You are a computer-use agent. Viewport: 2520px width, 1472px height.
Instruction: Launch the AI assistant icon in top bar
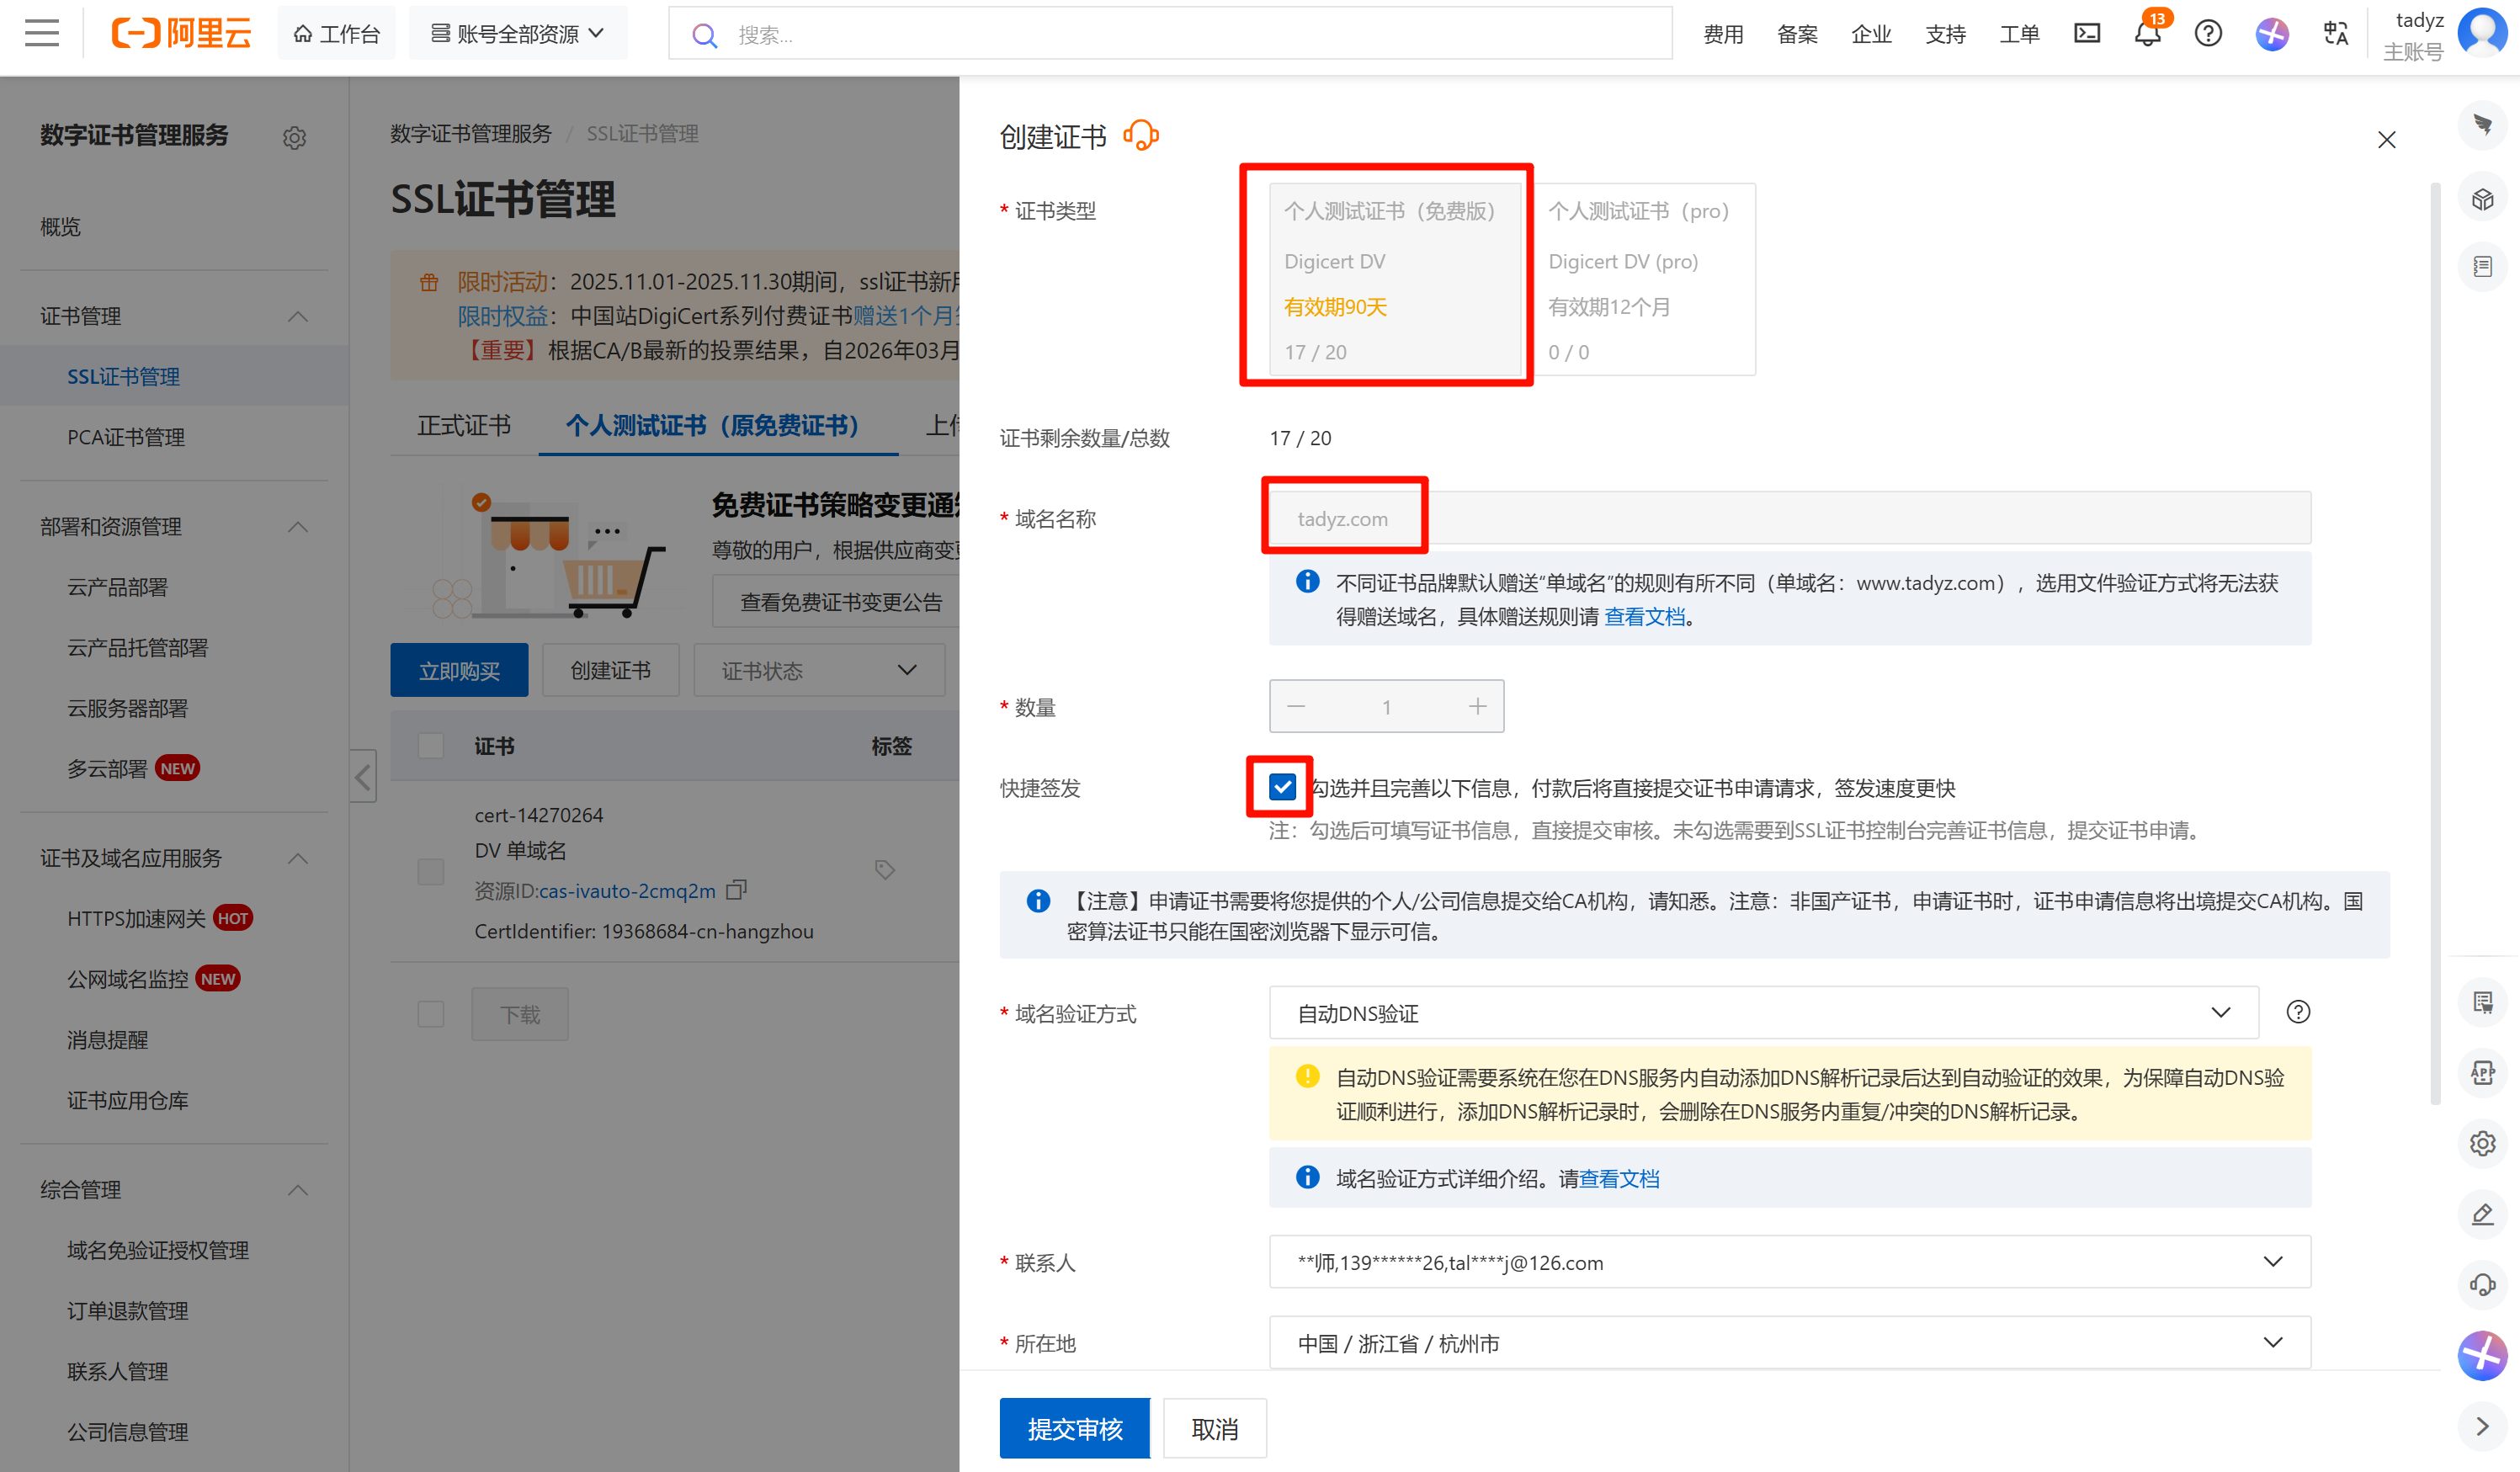pos(2272,33)
